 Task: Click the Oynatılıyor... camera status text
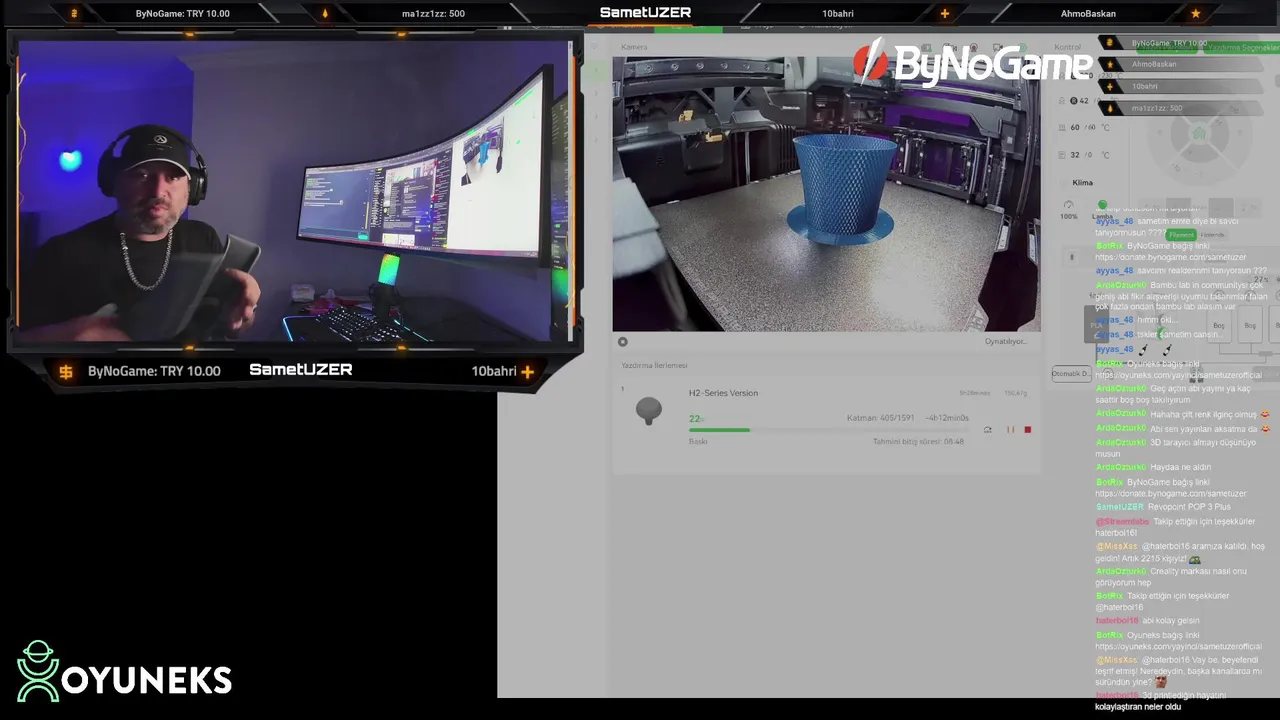[1006, 342]
